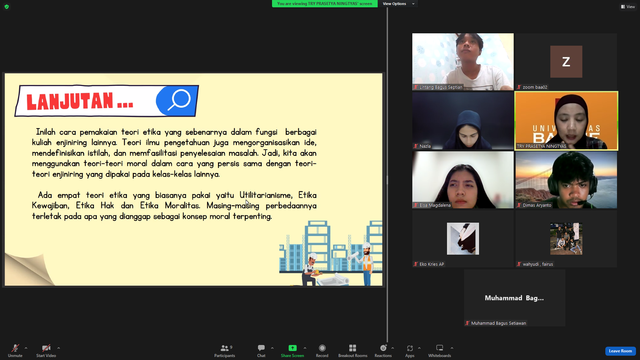Image resolution: width=640 pixels, height=360 pixels.
Task: Select zoom baa02 participant tile
Action: pyautogui.click(x=566, y=62)
